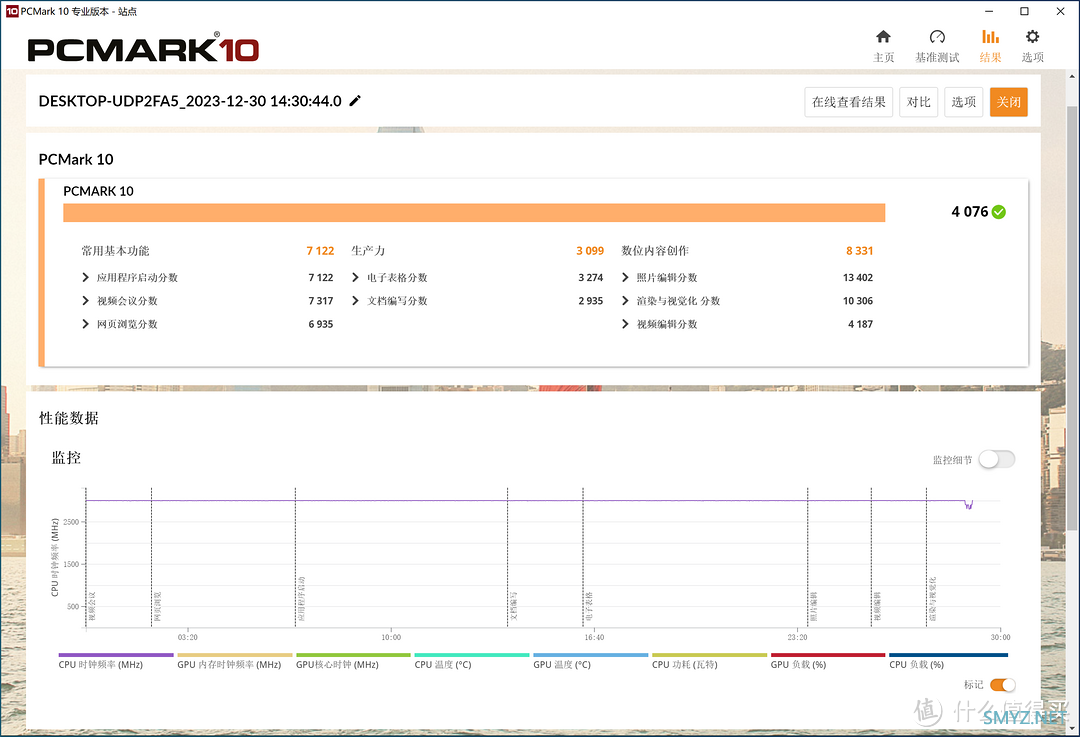1080x737 pixels.
Task: Open the Options gear icon
Action: pyautogui.click(x=1032, y=37)
